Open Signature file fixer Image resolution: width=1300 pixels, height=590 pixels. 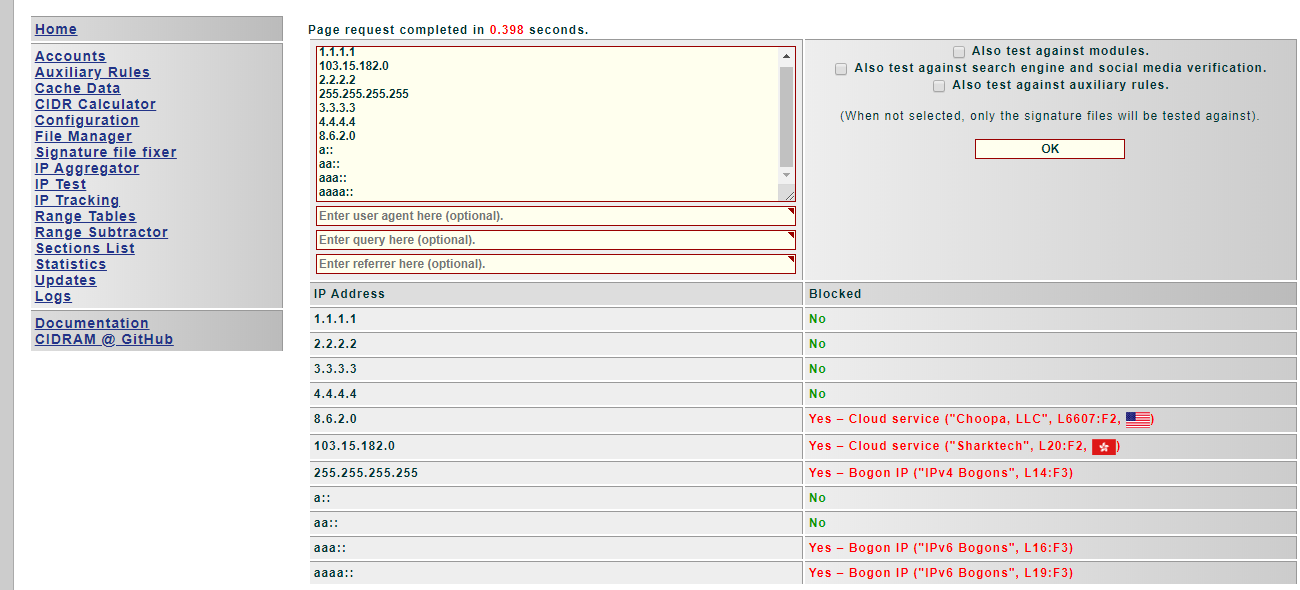click(106, 153)
